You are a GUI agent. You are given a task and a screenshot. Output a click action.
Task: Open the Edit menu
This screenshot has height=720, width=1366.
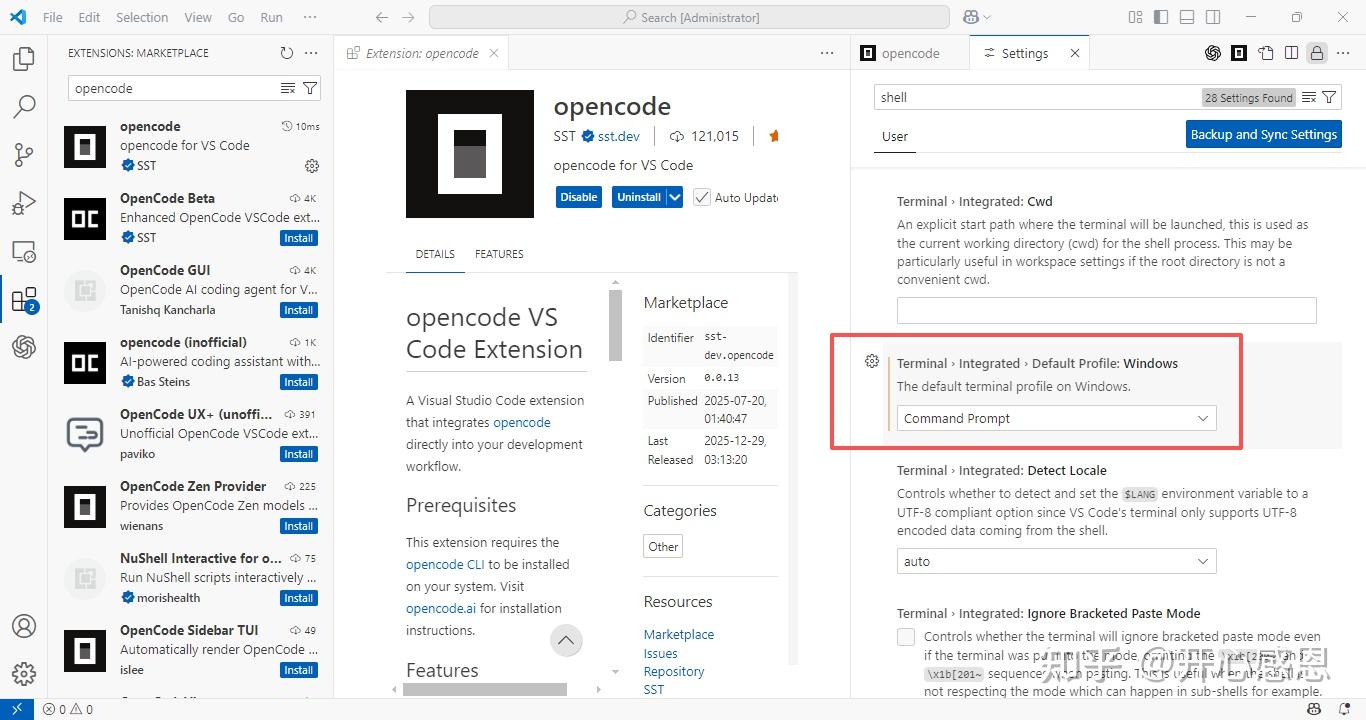tap(89, 17)
